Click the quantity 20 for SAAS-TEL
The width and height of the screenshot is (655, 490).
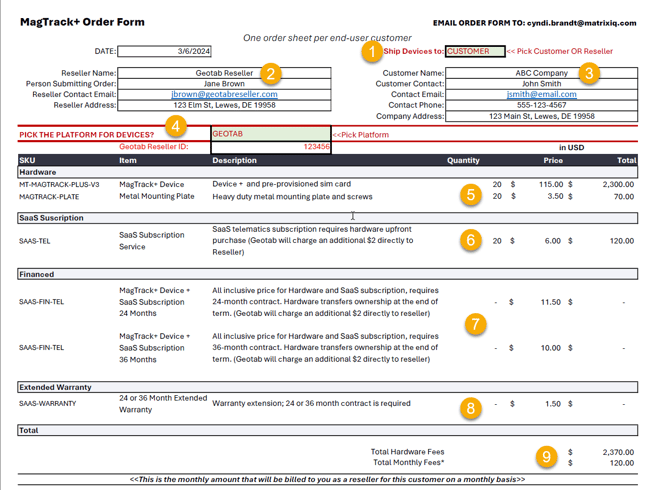[x=497, y=241]
